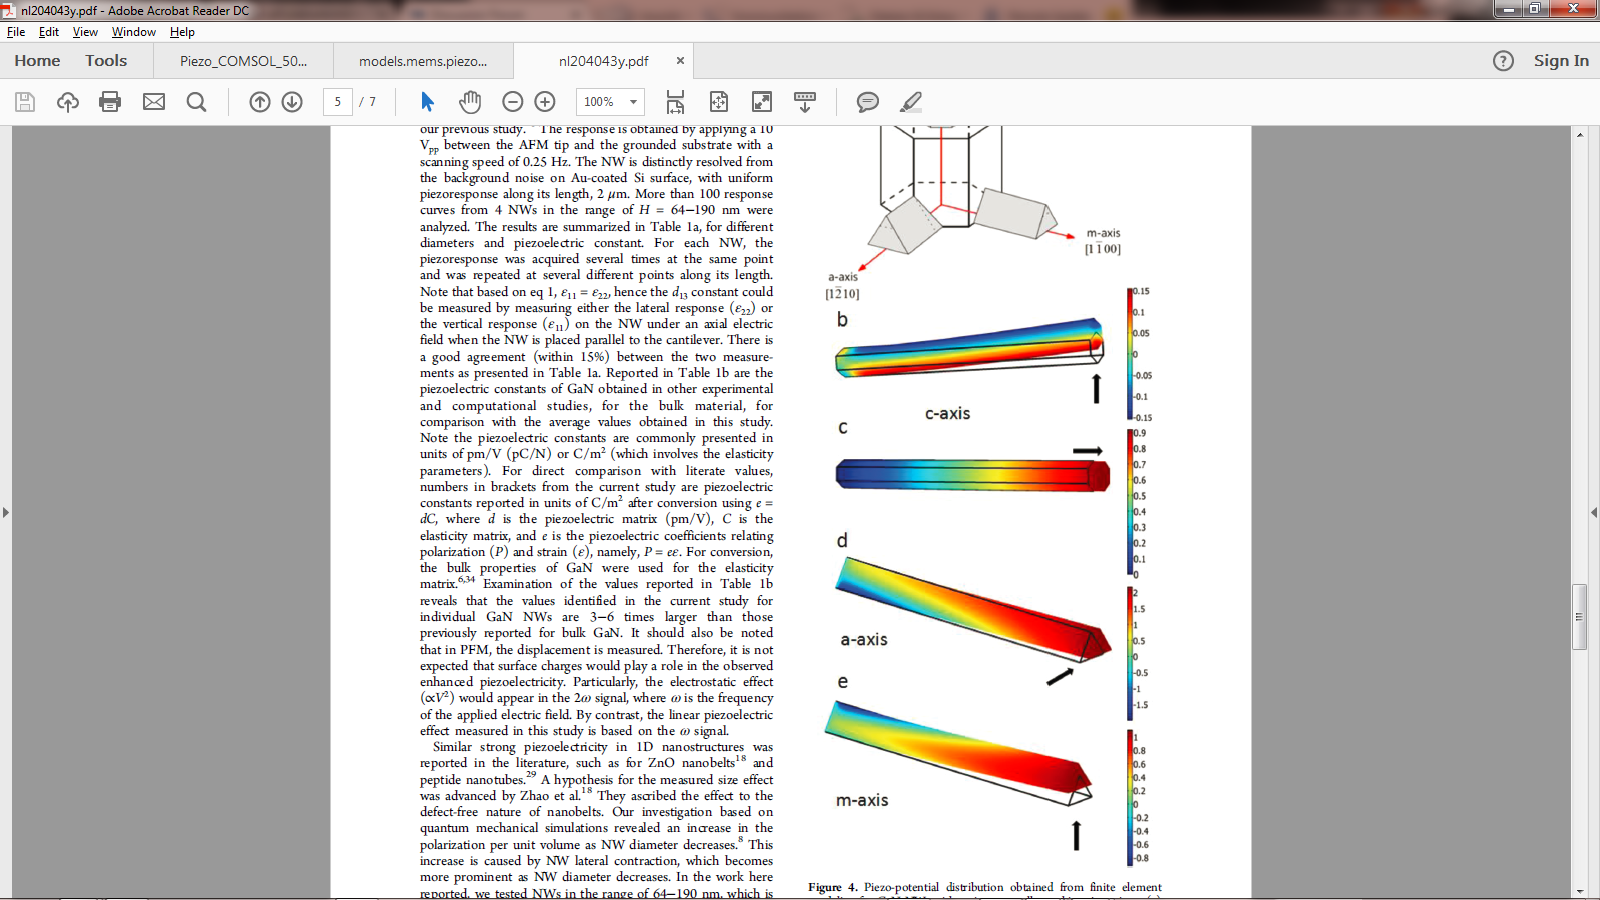Add a sticky note comment
Viewport: 1600px width, 900px height.
pyautogui.click(x=868, y=102)
